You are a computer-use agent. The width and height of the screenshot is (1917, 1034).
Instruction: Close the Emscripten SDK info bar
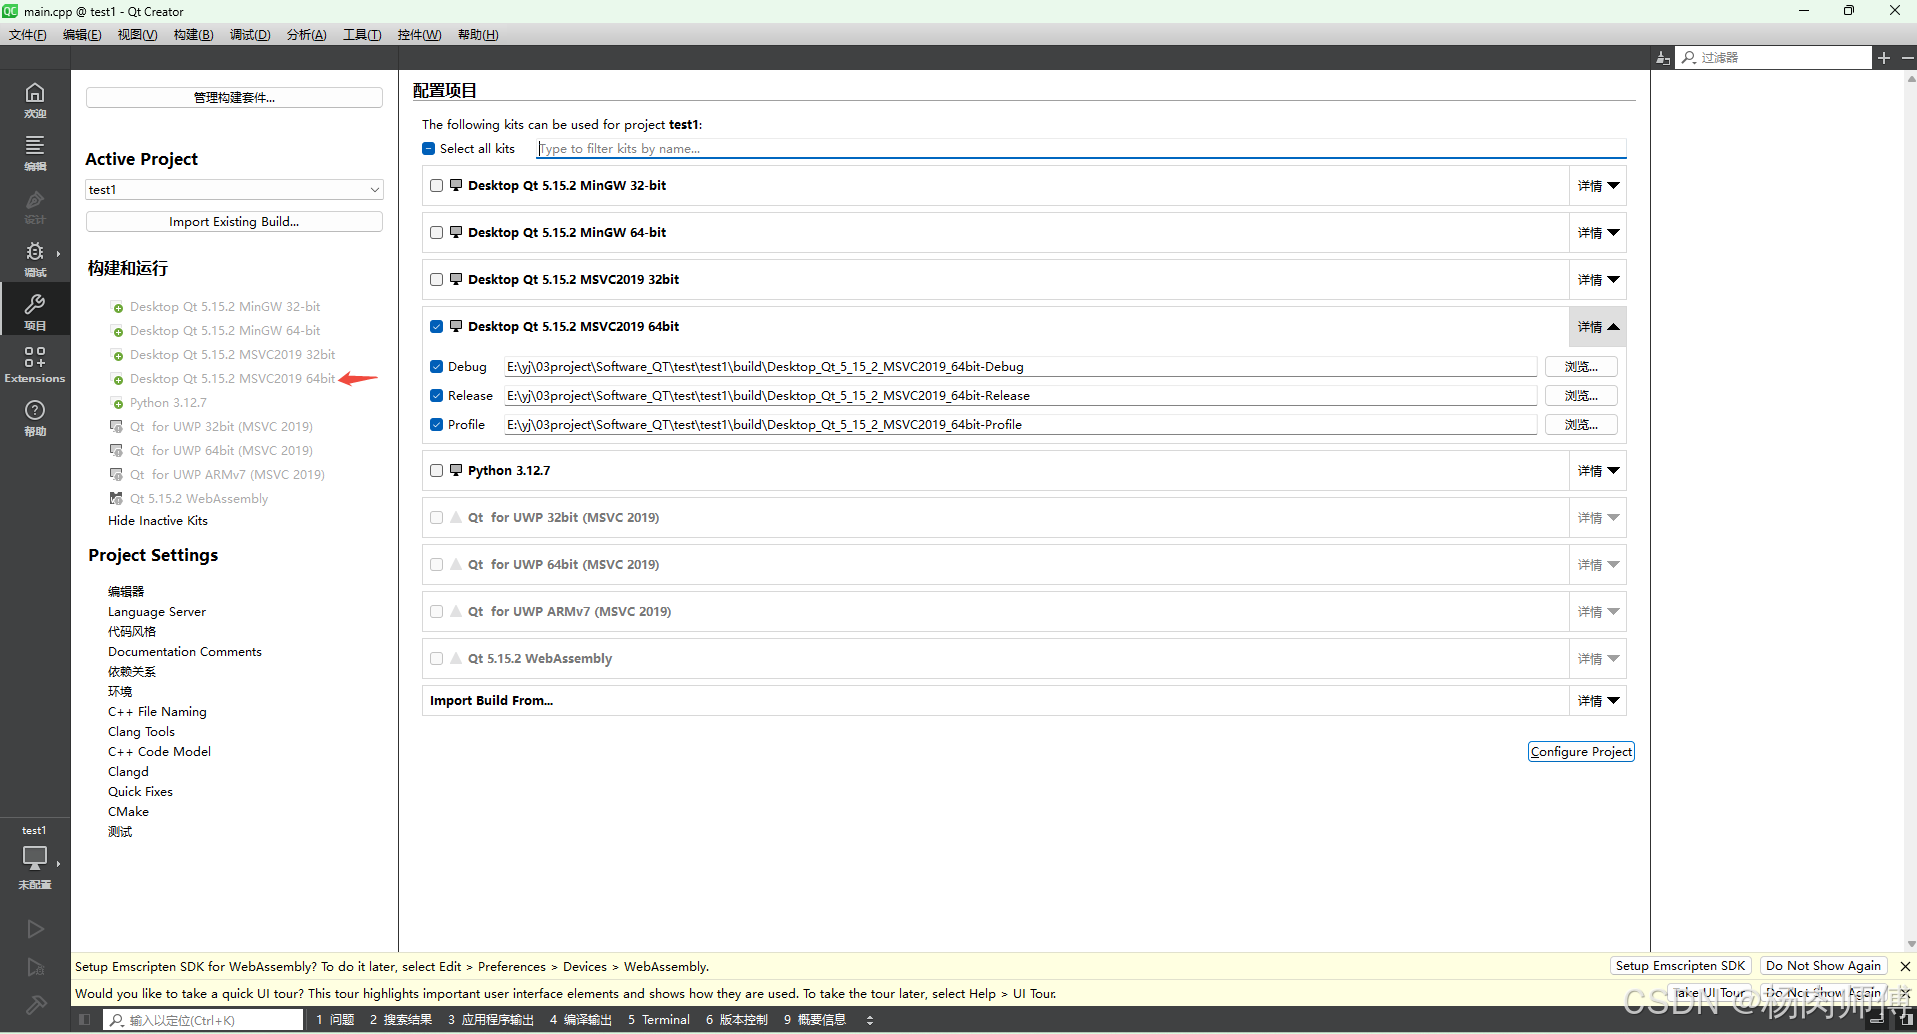coord(1905,966)
